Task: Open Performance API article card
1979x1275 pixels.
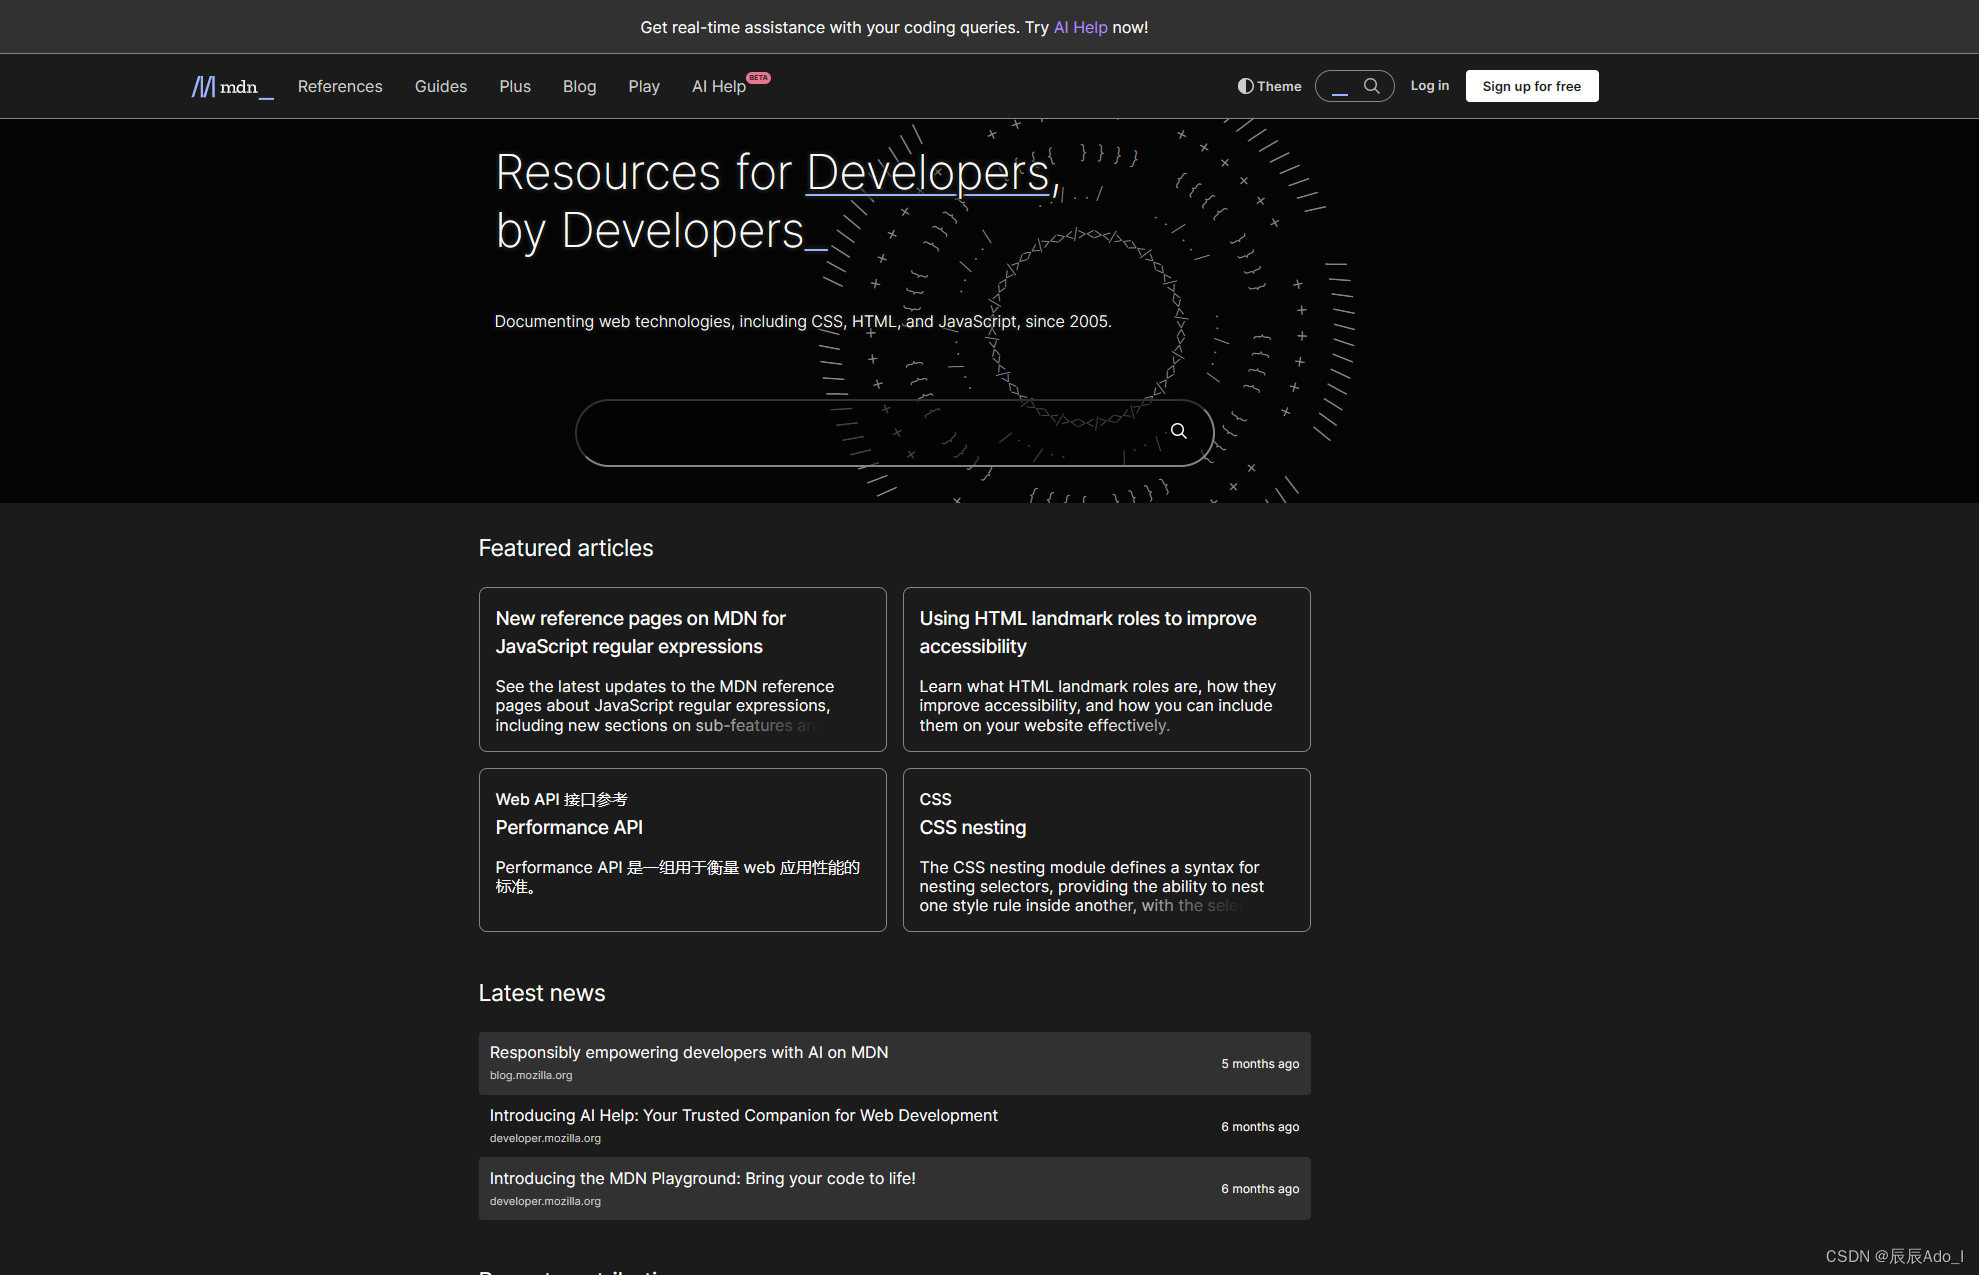Action: 569,827
